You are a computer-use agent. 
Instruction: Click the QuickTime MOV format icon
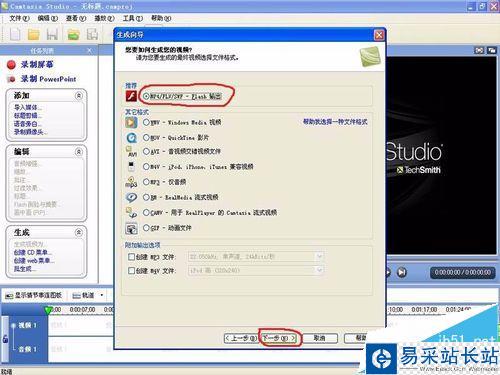(131, 138)
